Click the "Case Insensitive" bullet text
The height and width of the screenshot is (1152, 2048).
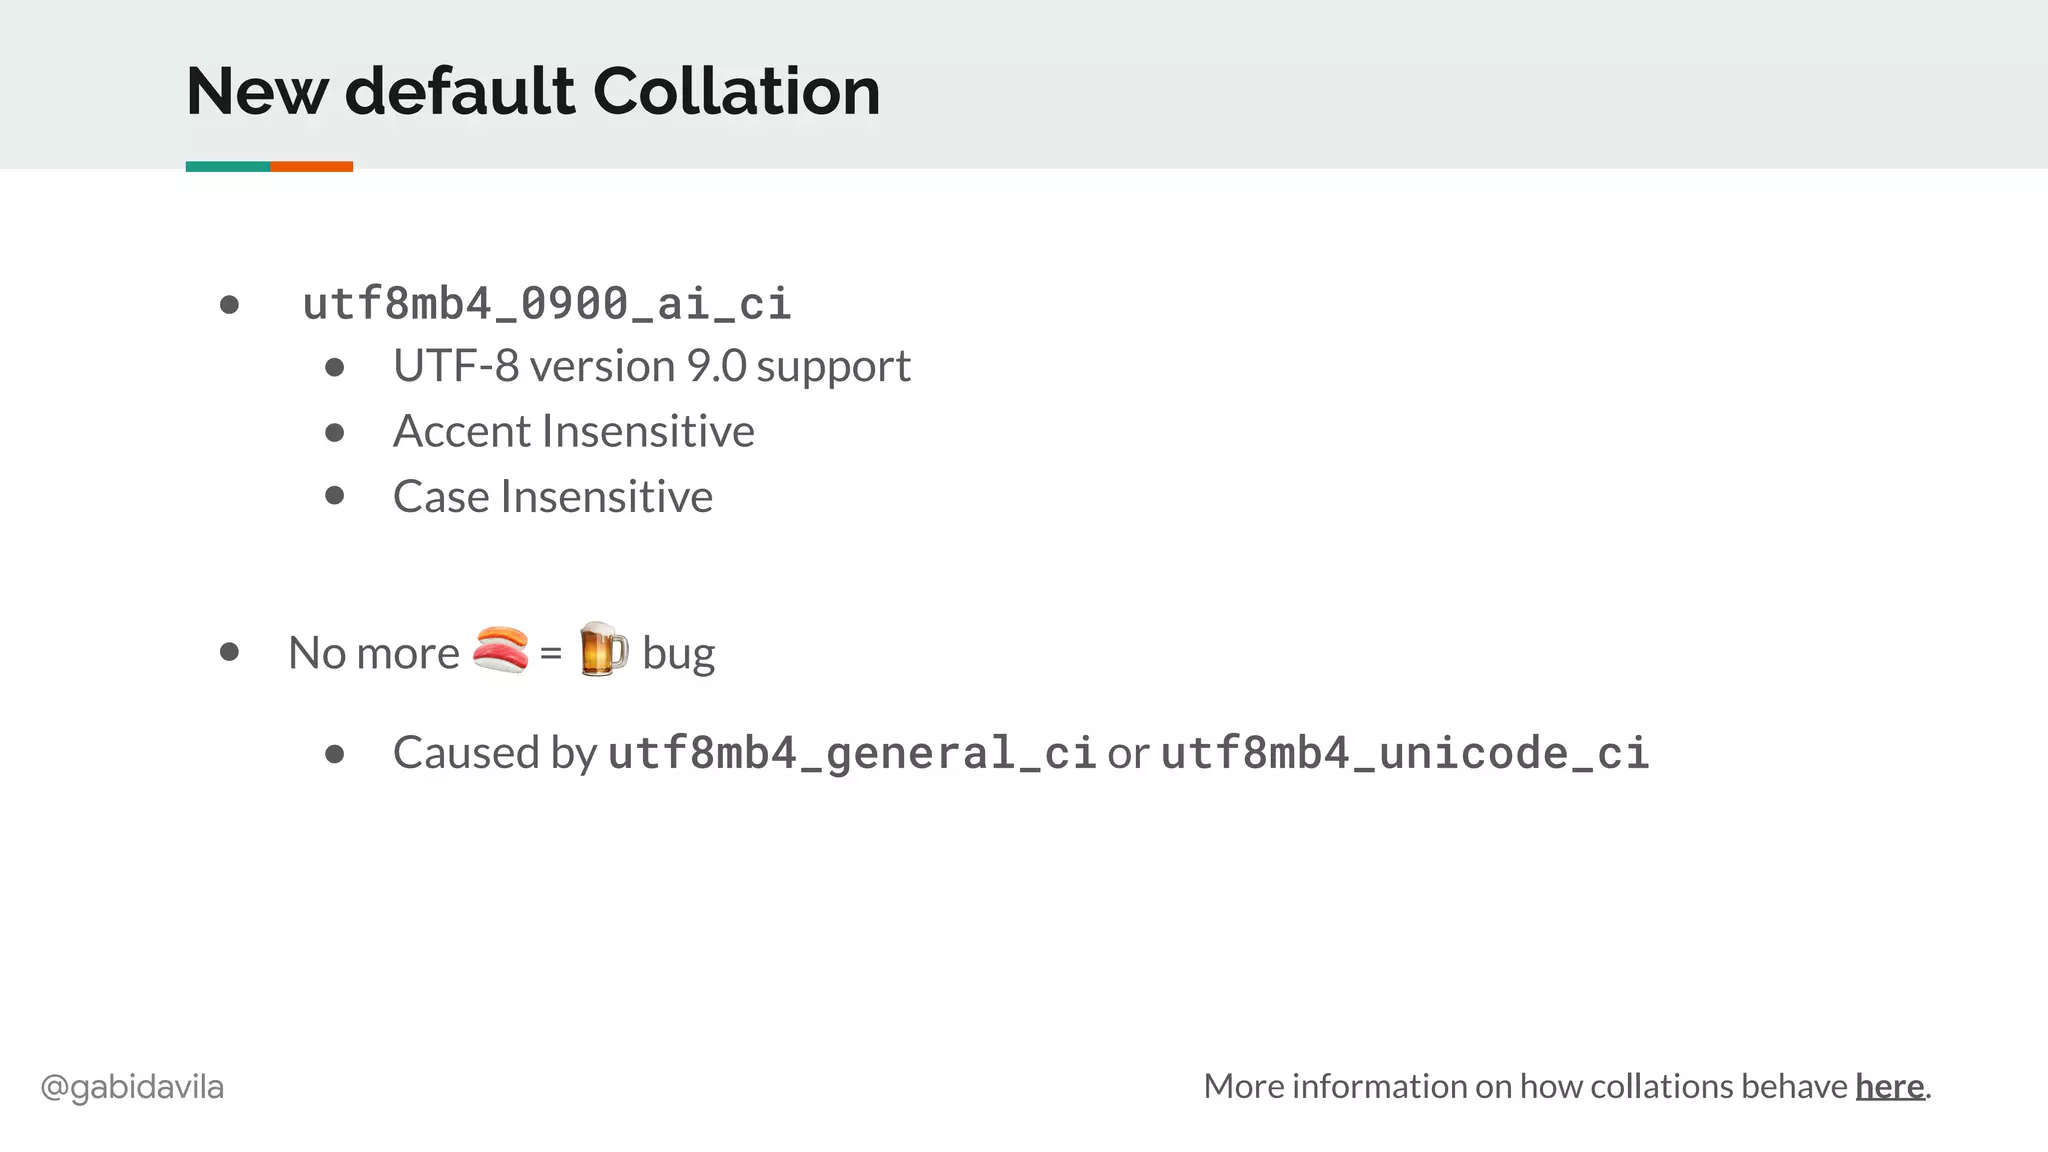(x=552, y=496)
